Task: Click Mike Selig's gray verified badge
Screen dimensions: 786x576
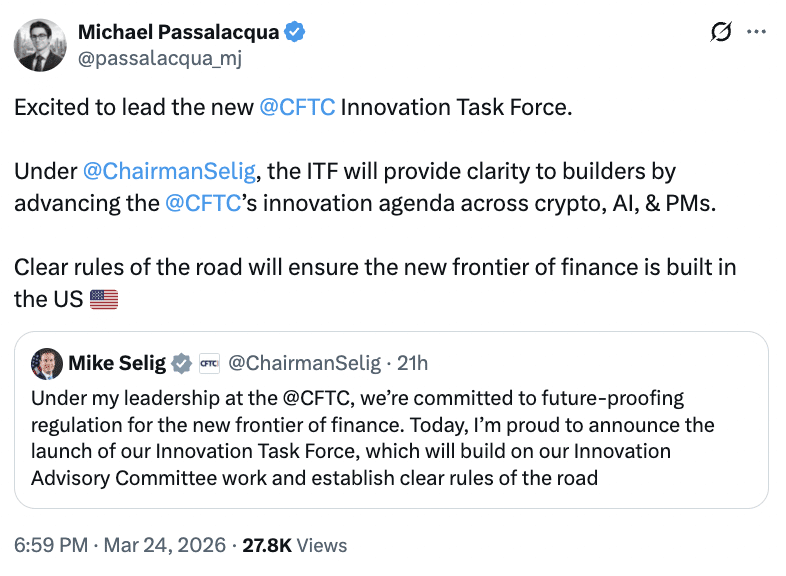Action: point(181,362)
